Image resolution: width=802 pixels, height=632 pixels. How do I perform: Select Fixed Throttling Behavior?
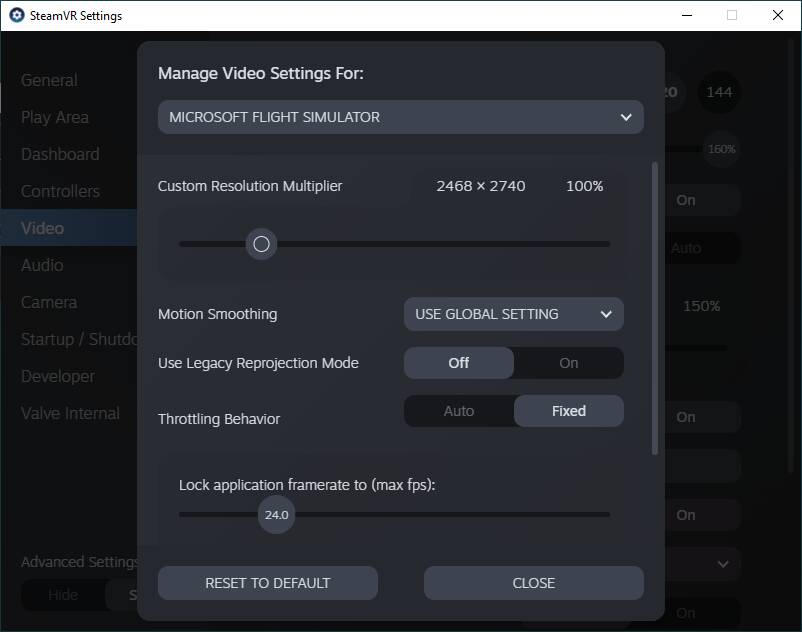pyautogui.click(x=568, y=411)
